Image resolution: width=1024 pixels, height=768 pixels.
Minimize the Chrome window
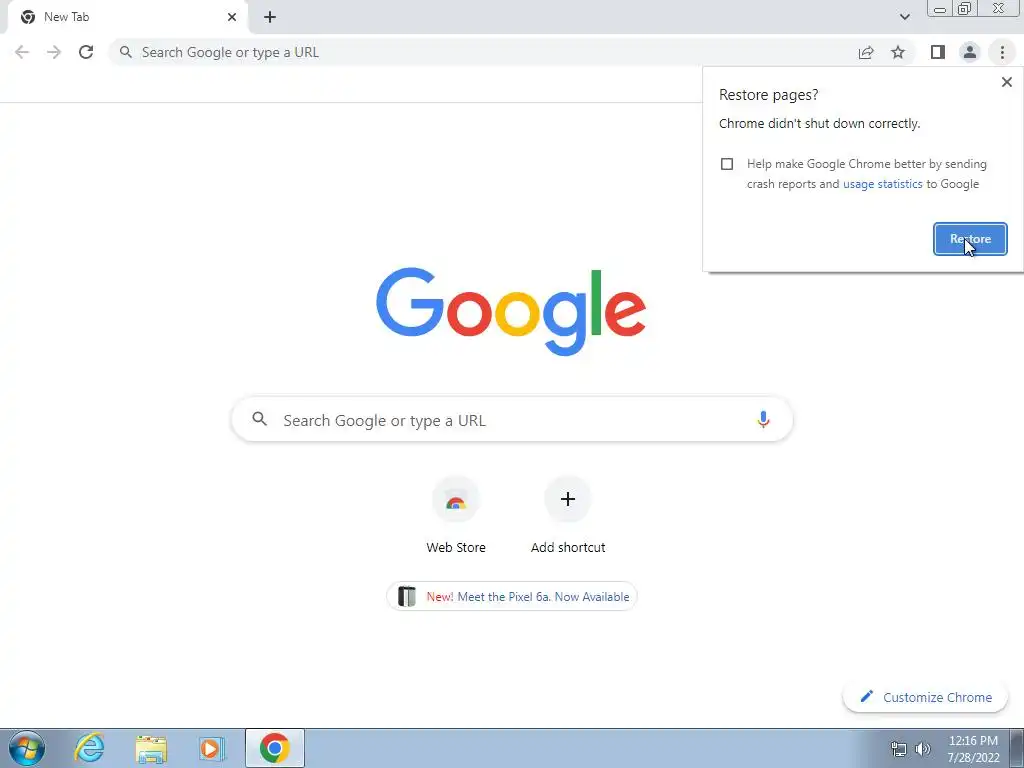(x=940, y=9)
